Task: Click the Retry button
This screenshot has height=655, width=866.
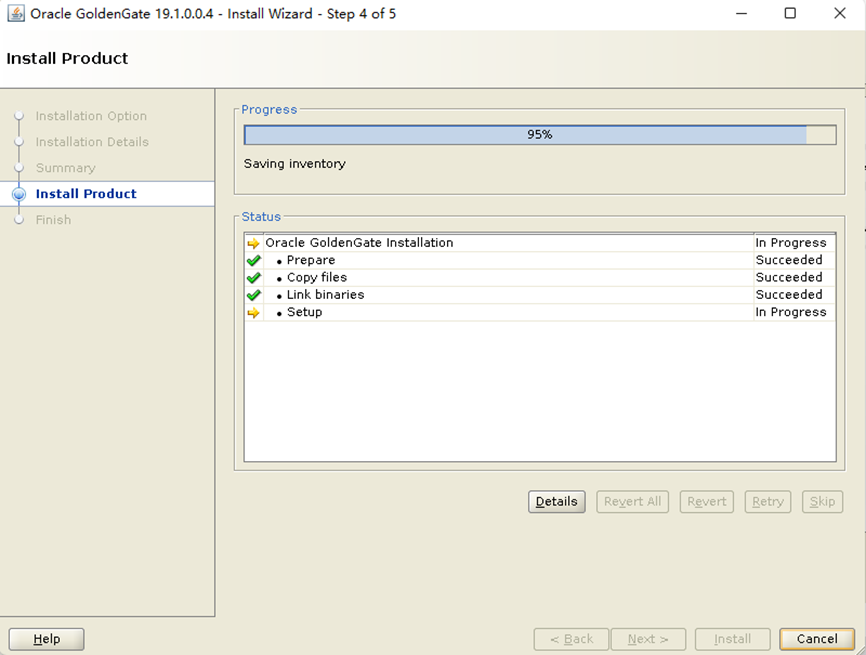Action: coord(768,501)
